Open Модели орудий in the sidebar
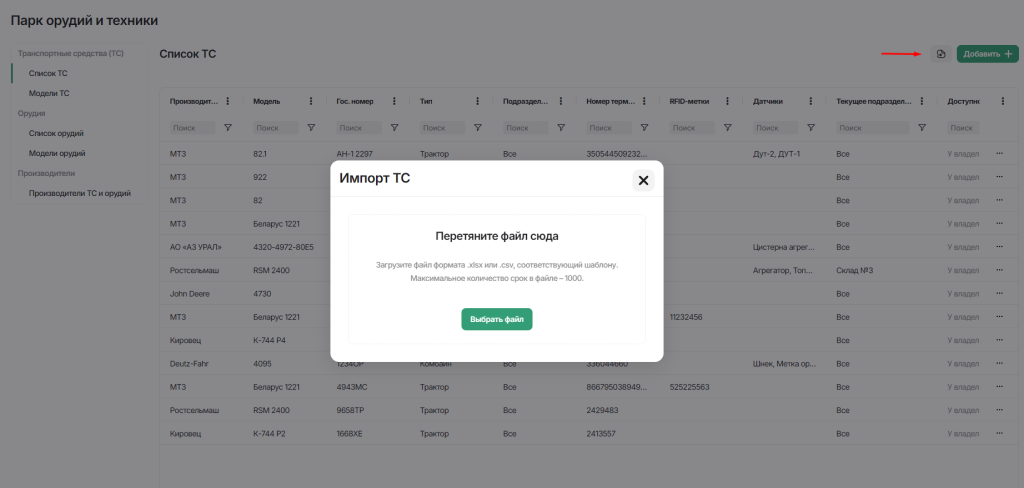Image resolution: width=1024 pixels, height=488 pixels. [x=57, y=153]
